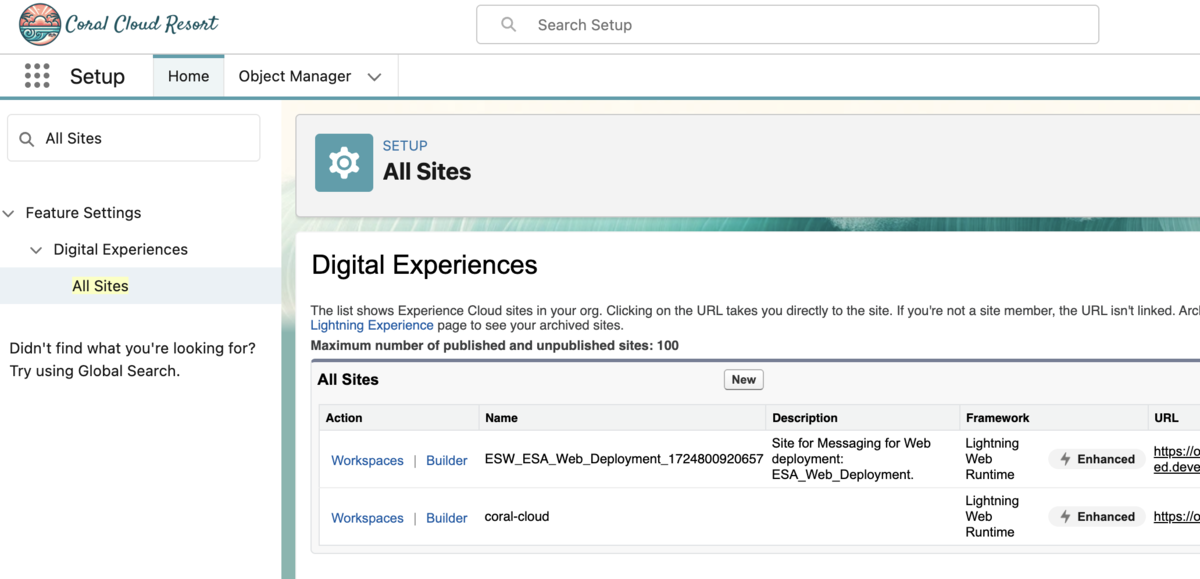Switch to the Home tab

click(188, 76)
